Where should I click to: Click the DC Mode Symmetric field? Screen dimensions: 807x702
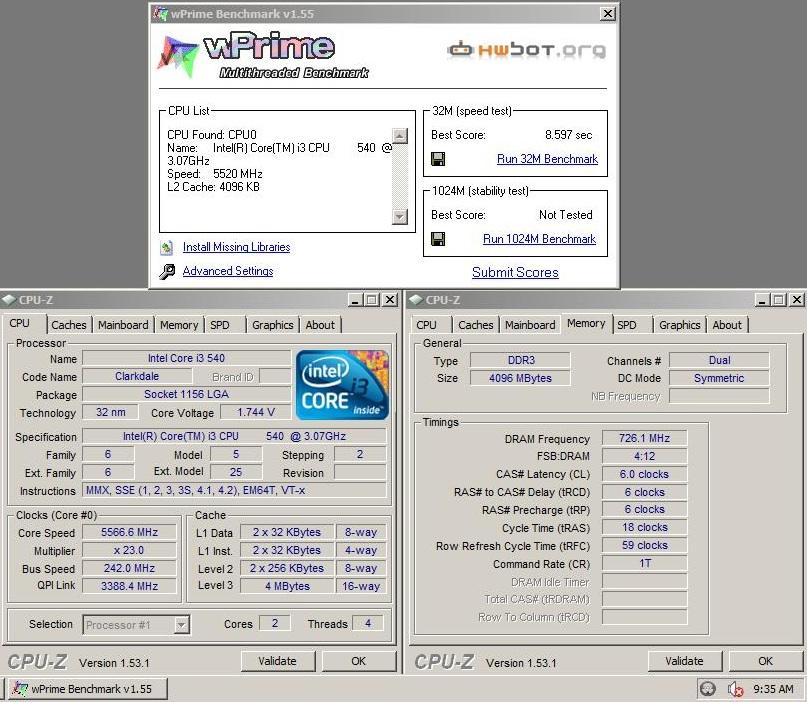pos(720,378)
